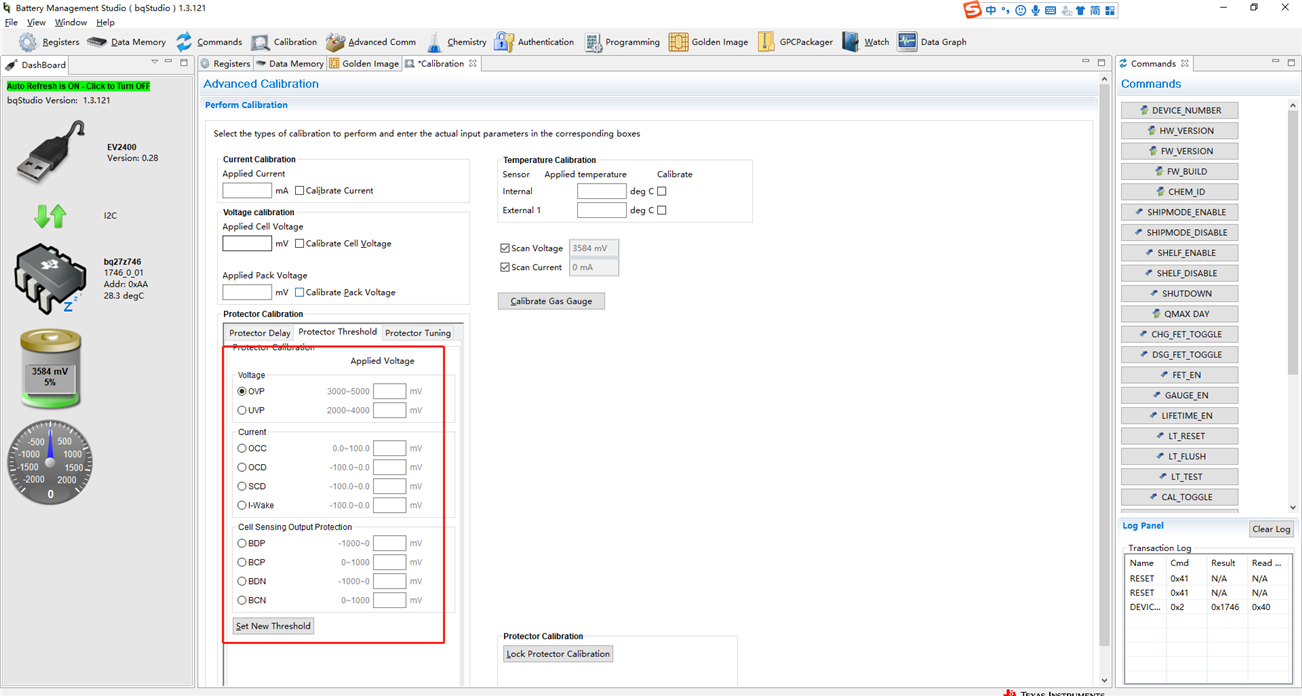Open Advanced Comm tool
The height and width of the screenshot is (696, 1302).
371,42
